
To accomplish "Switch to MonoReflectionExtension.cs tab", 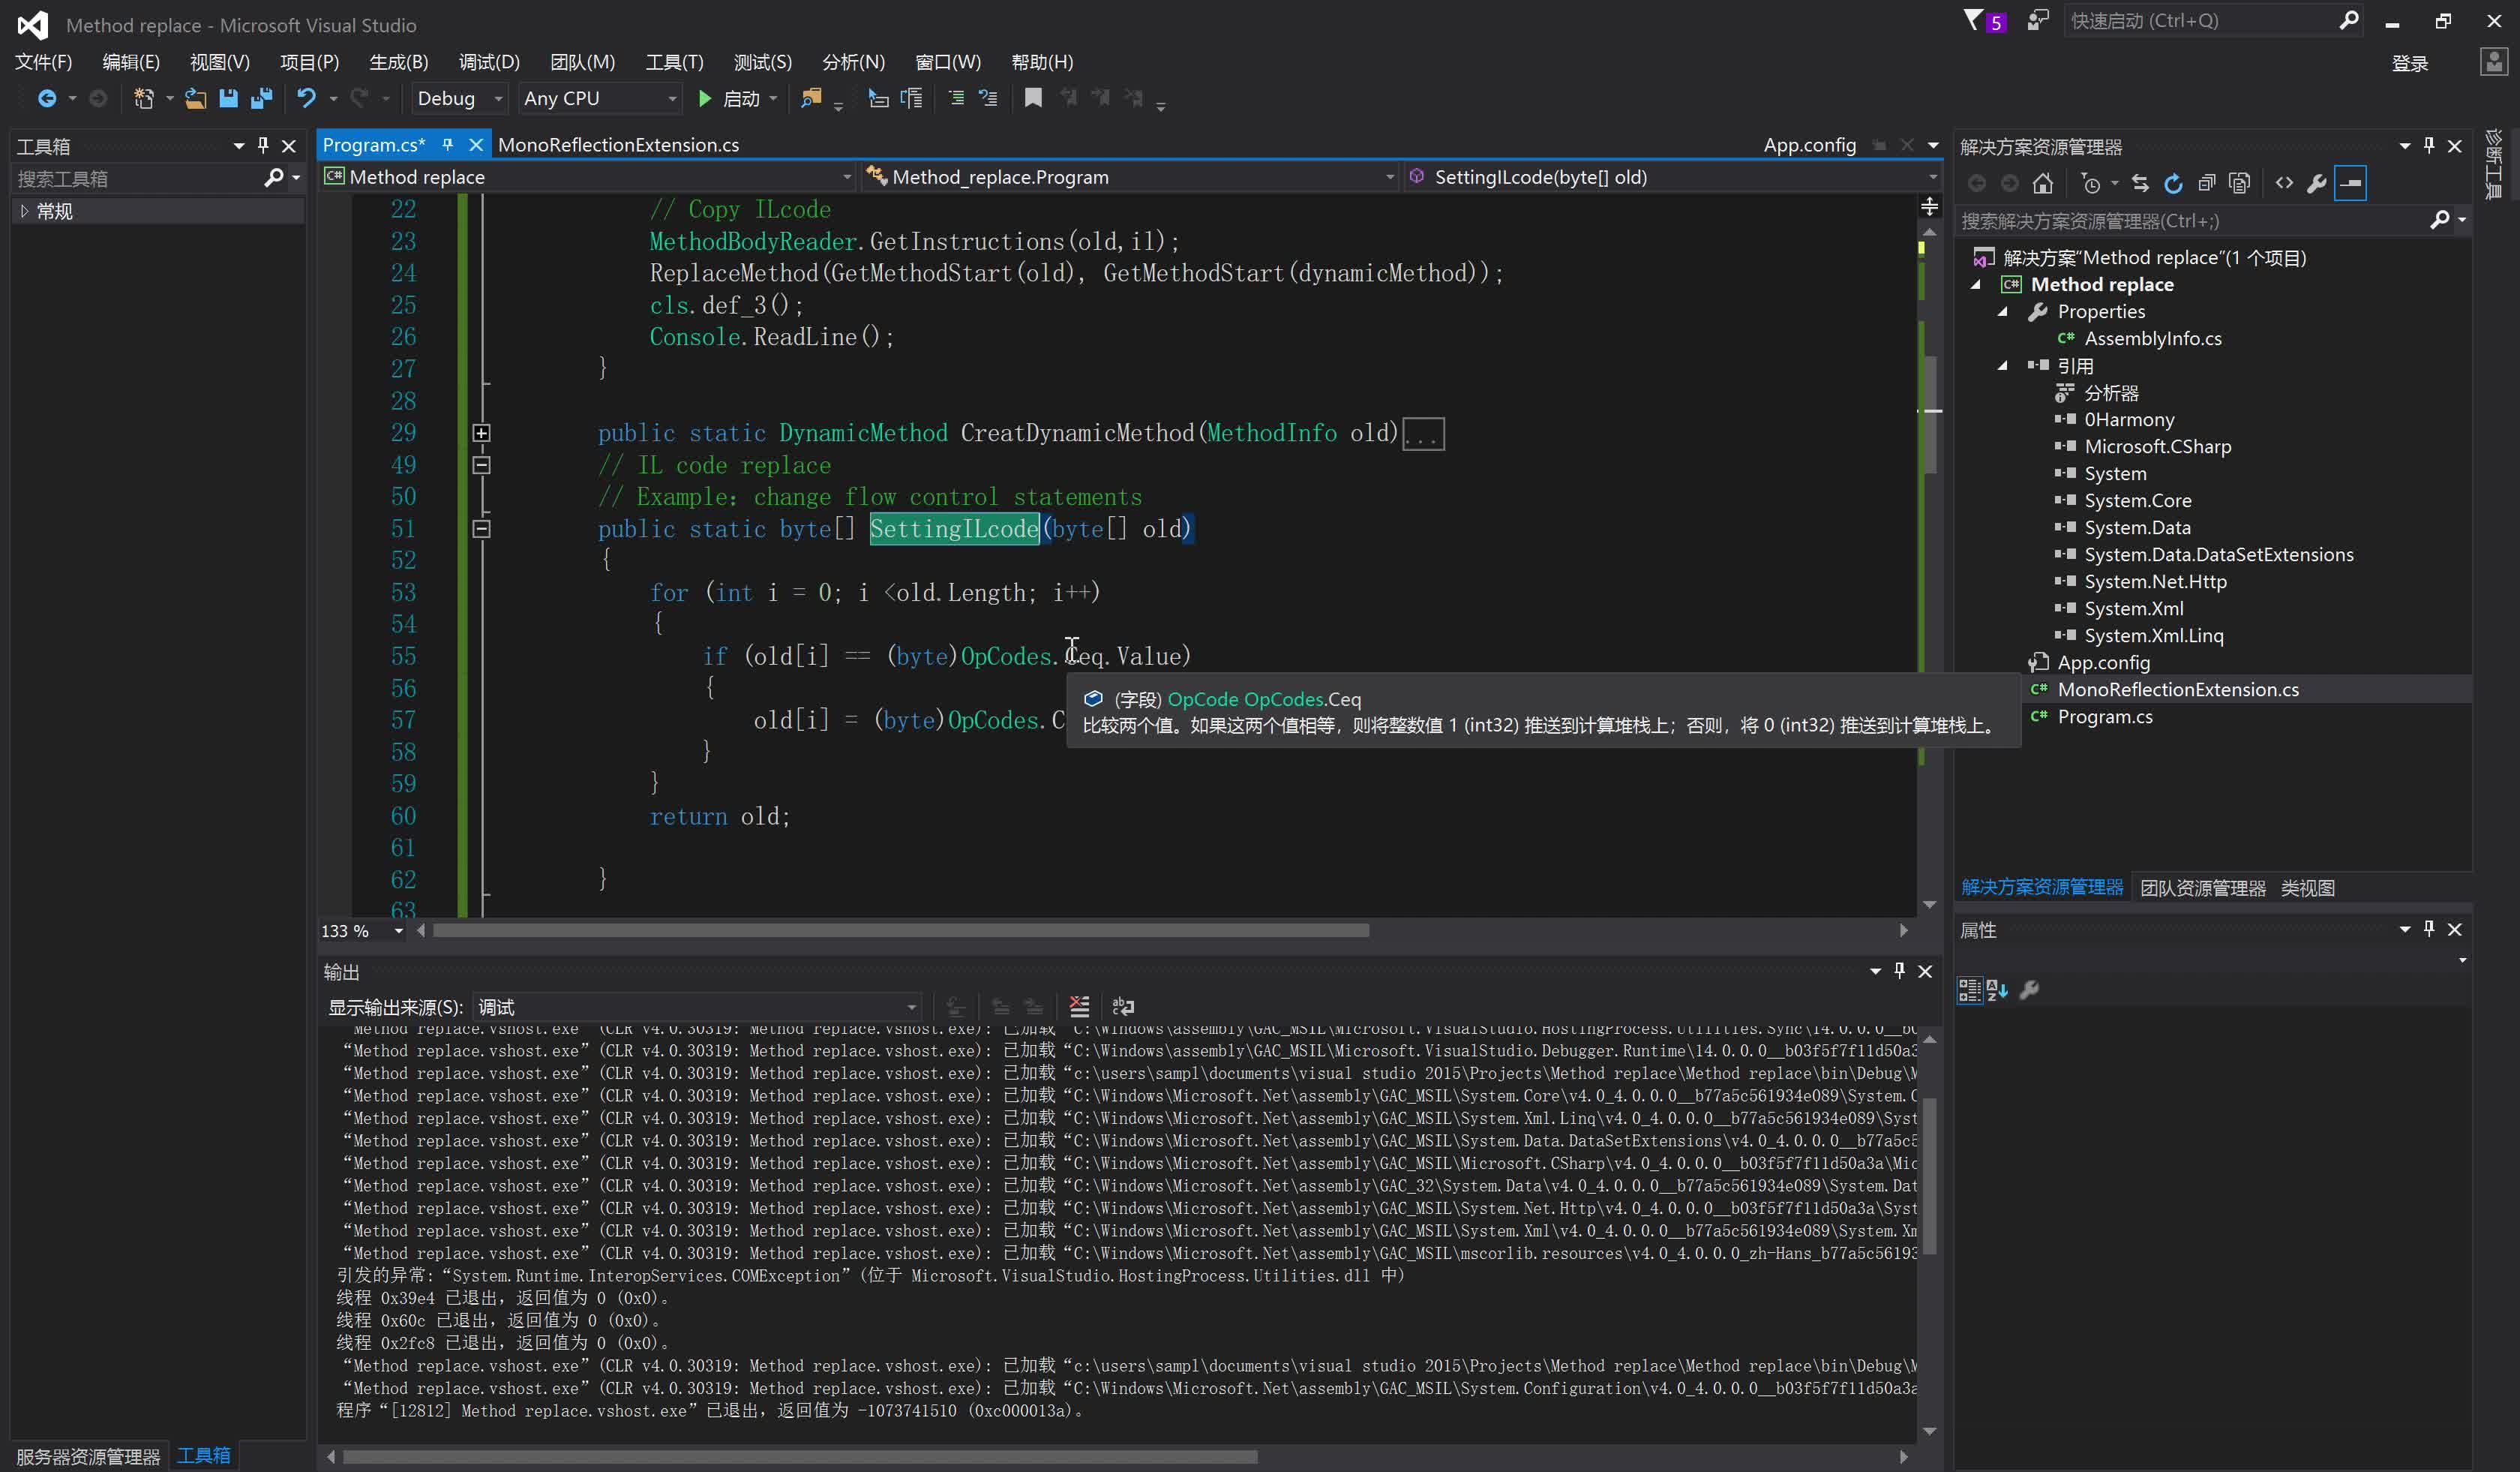I will tap(619, 145).
